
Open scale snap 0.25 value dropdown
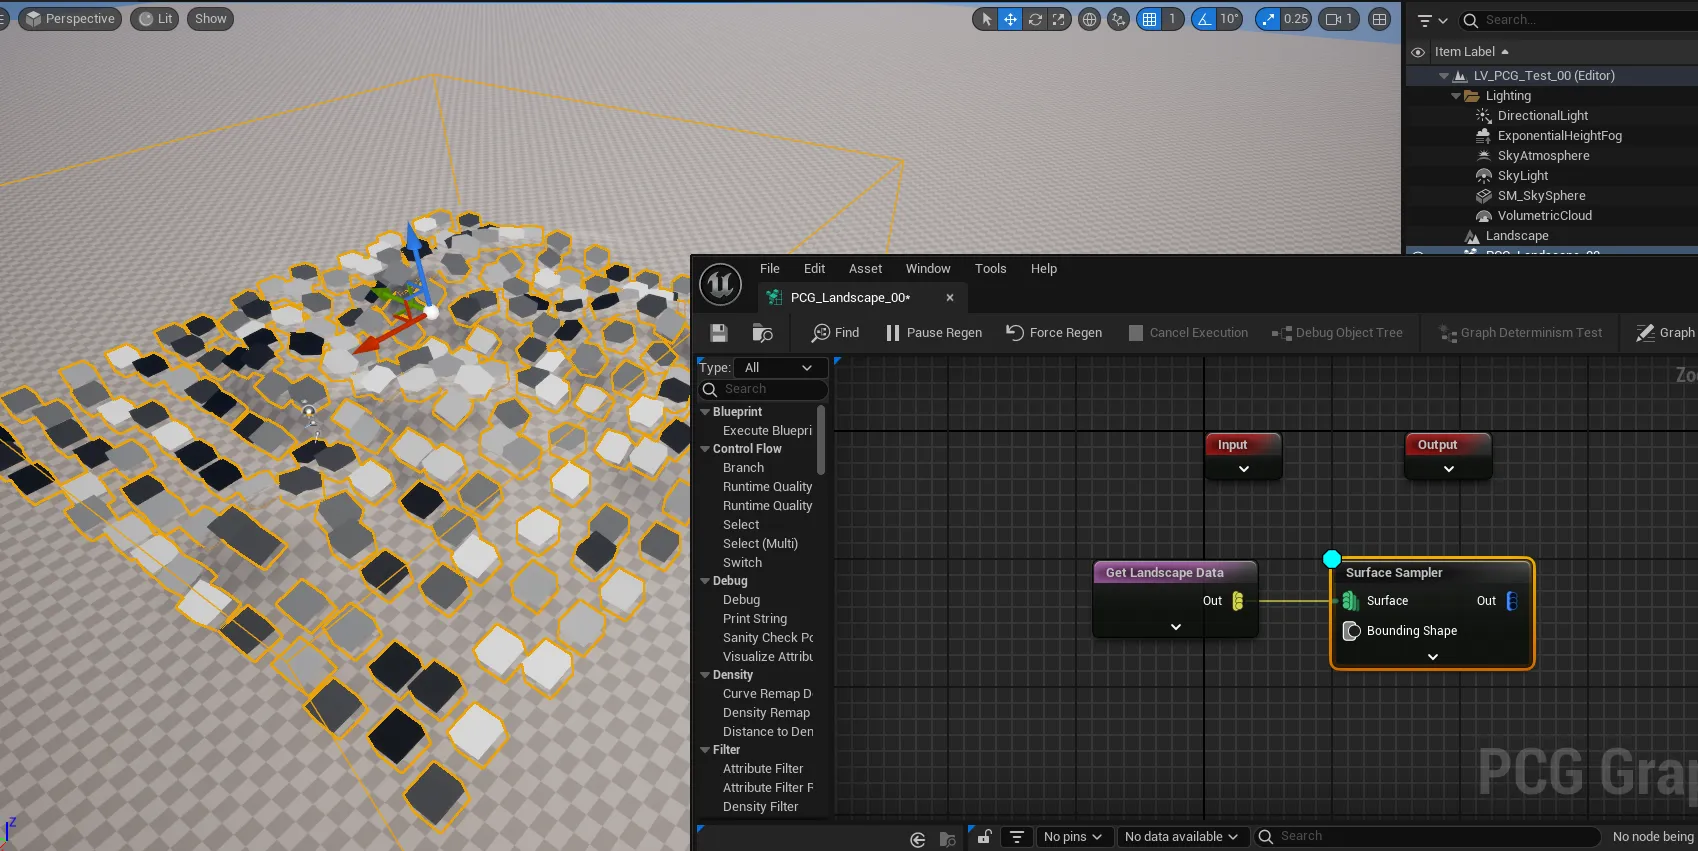(x=1296, y=19)
